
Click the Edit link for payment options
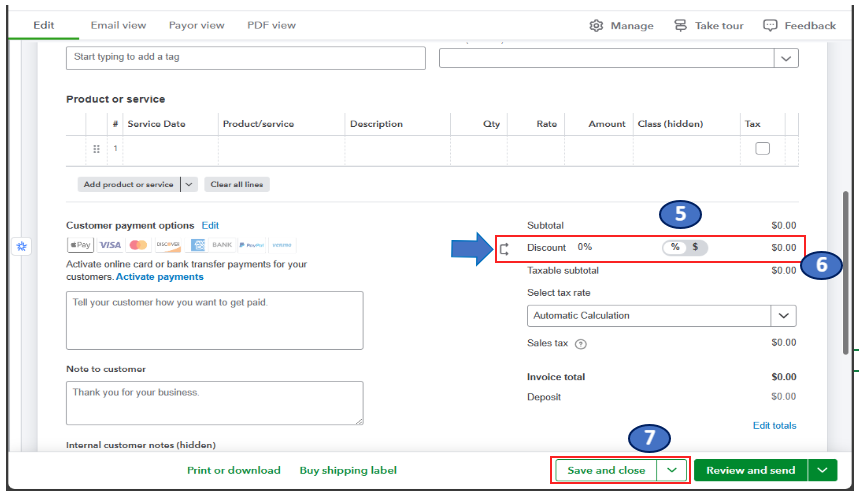[210, 225]
